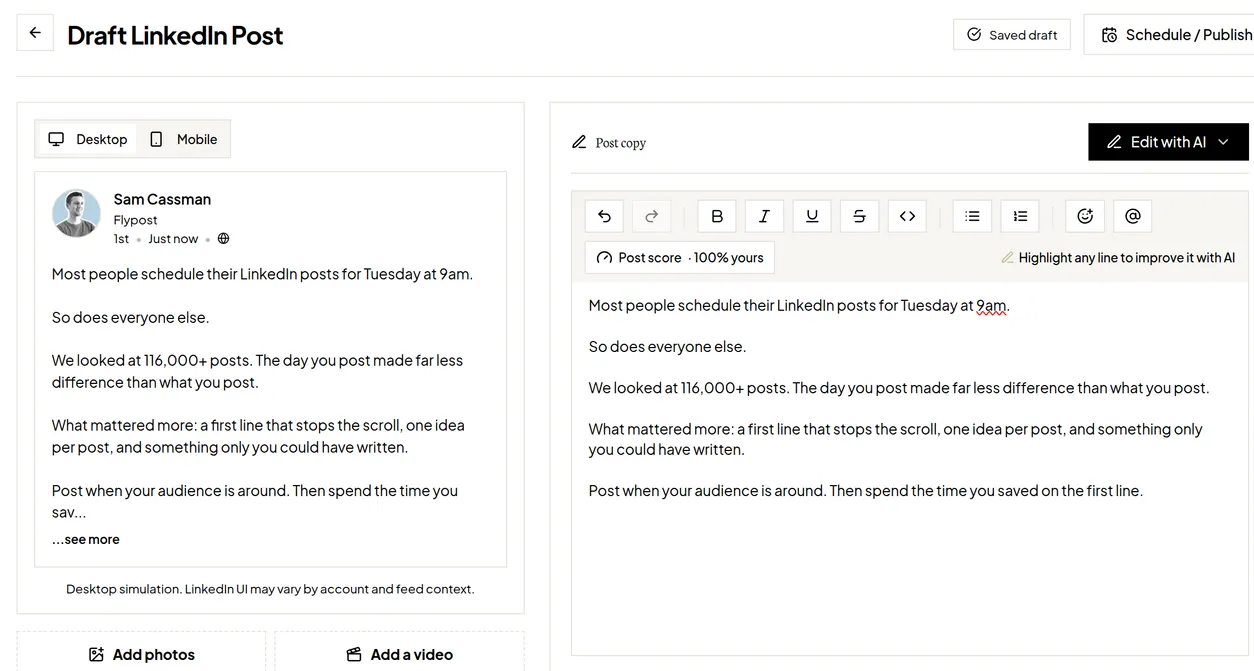Click the Sam Cassman name

[x=162, y=199]
